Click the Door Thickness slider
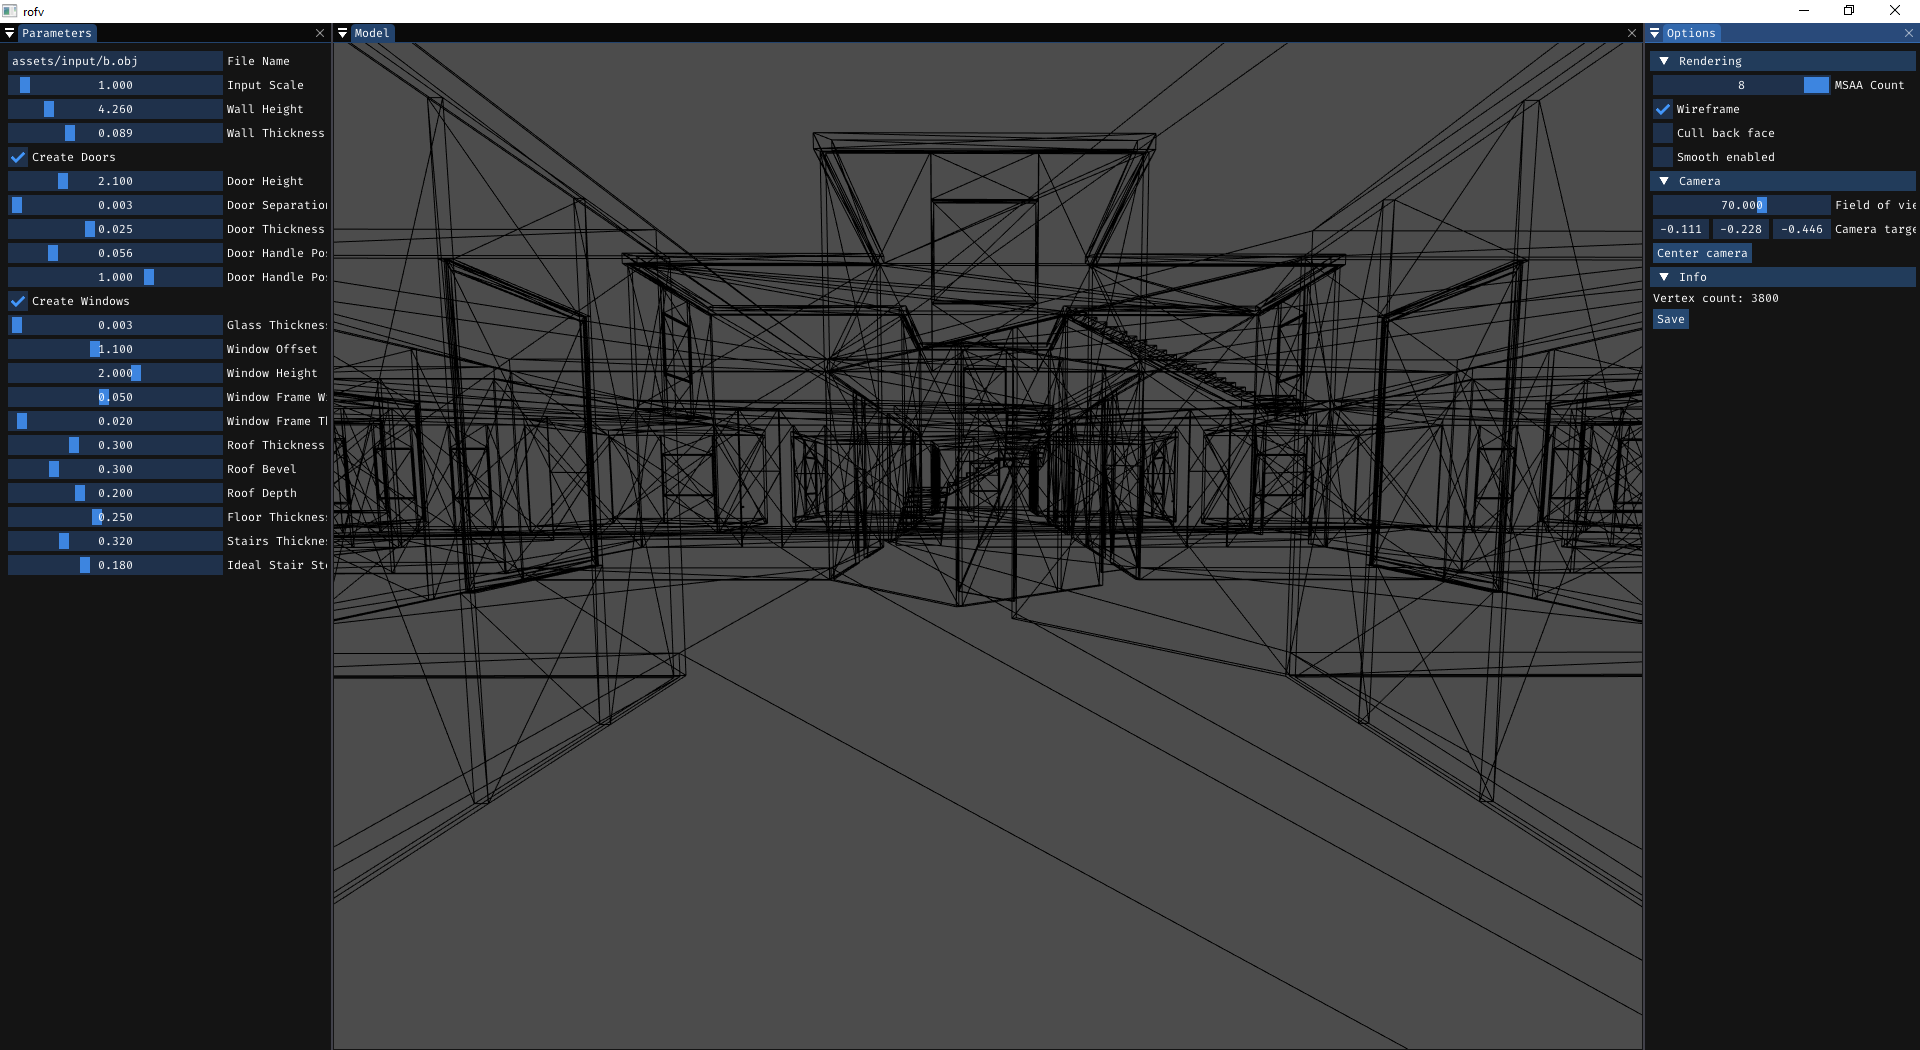The width and height of the screenshot is (1920, 1050). click(x=115, y=229)
